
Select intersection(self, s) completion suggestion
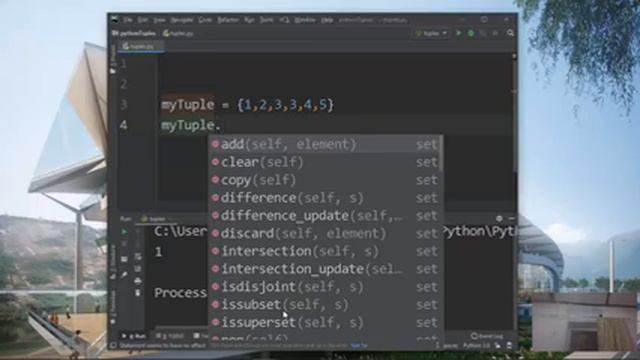coord(325,251)
